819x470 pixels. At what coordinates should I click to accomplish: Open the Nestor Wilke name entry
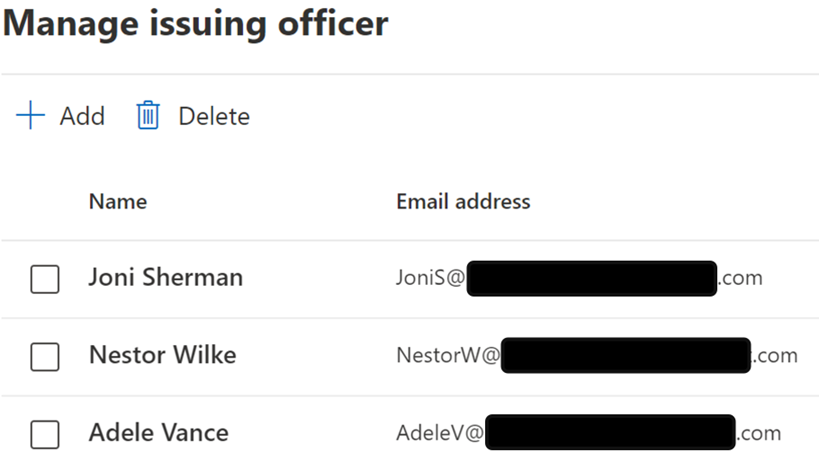162,355
